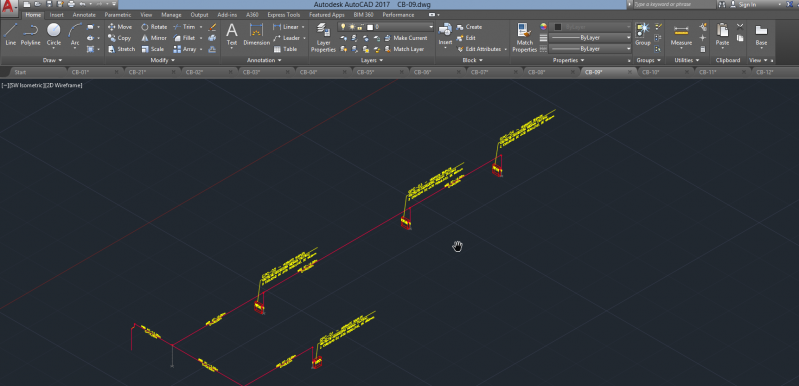Screen dimensions: 799x386
Task: Click the keyword search input field
Action: coord(675,4)
